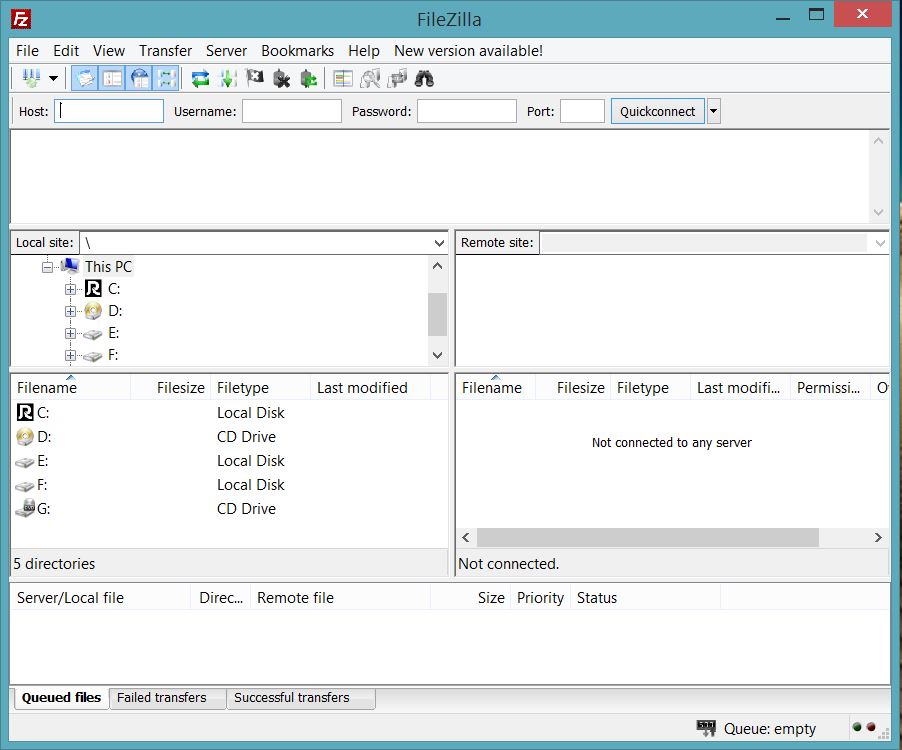Open the Transfer menu
This screenshot has height=750, width=902.
[x=165, y=51]
